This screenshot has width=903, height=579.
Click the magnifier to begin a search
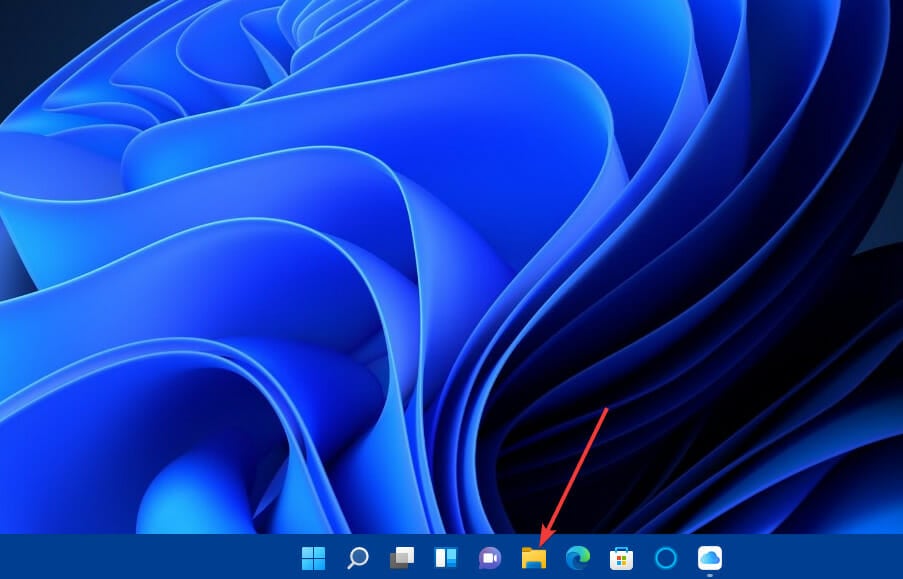pos(358,557)
